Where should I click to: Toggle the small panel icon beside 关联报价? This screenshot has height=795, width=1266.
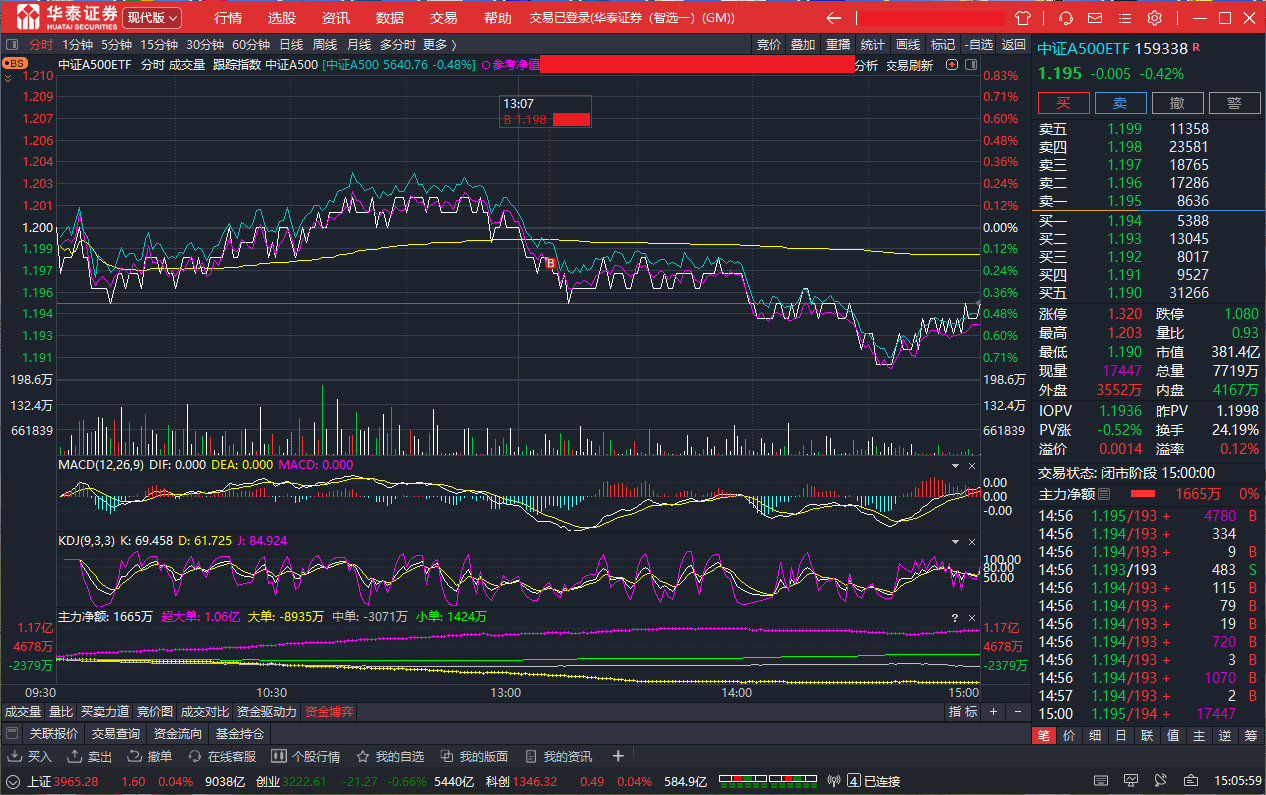pyautogui.click(x=13, y=734)
